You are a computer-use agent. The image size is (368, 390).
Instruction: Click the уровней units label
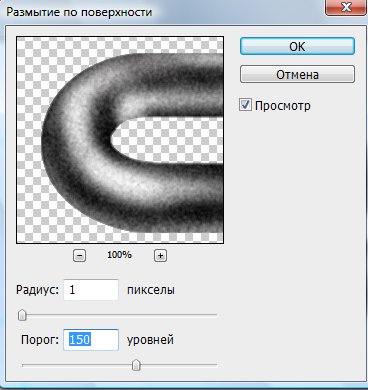tap(150, 340)
